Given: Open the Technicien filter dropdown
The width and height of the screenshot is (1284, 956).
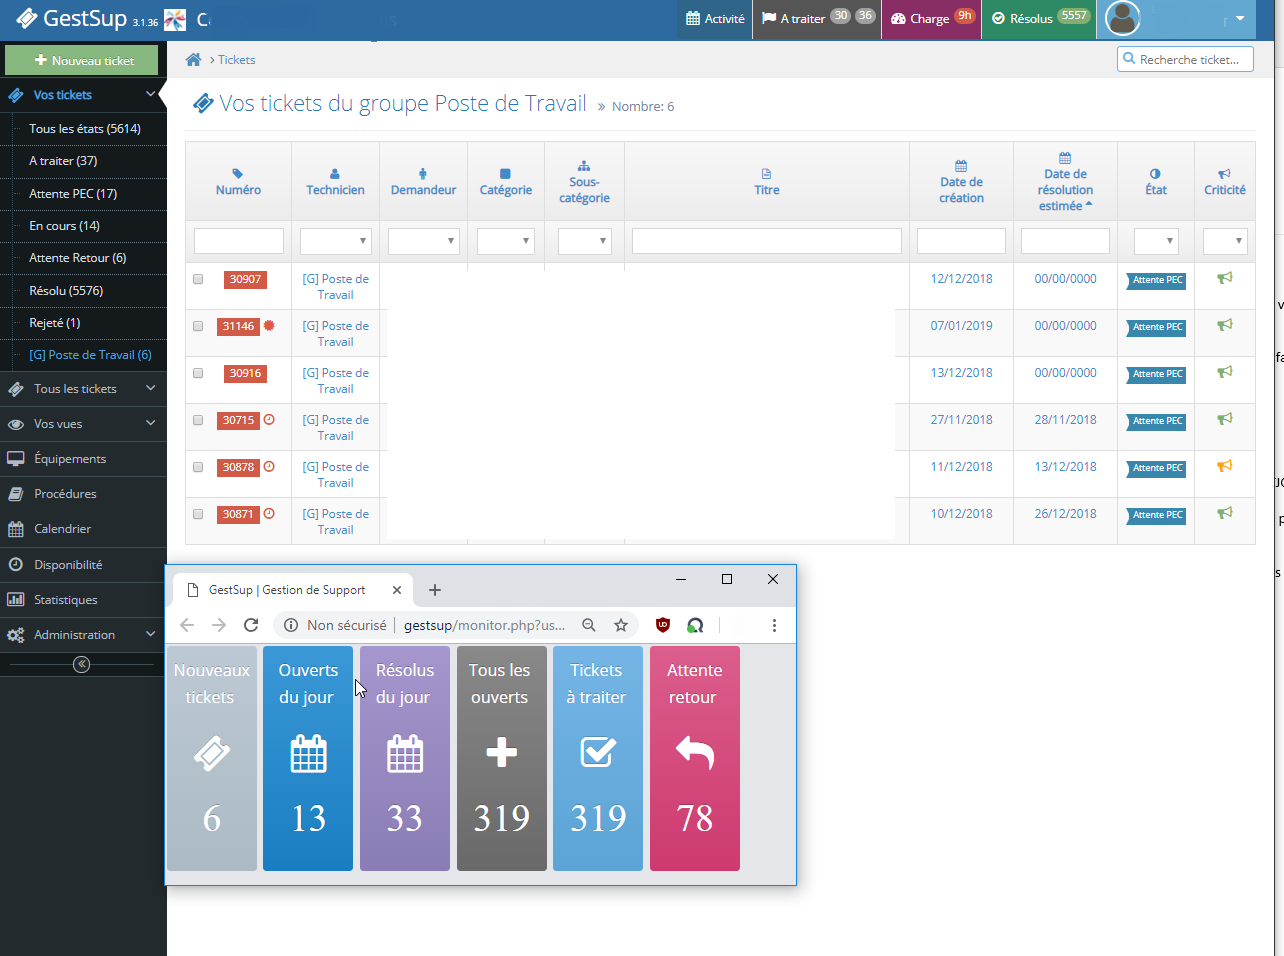Looking at the screenshot, I should coord(335,241).
